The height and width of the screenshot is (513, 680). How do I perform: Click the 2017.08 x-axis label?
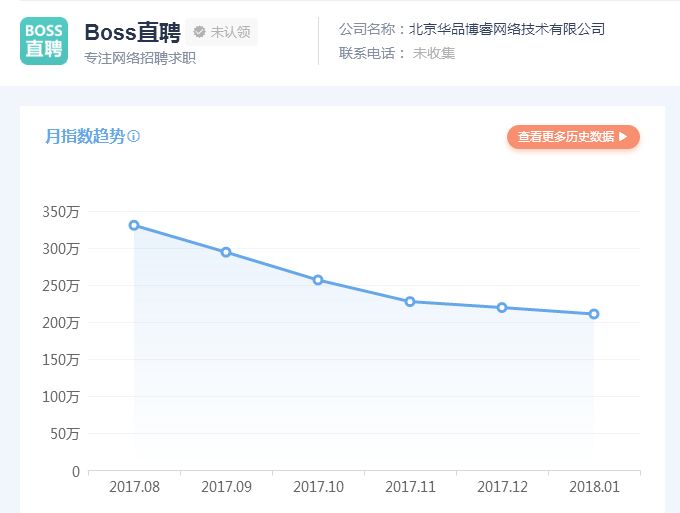click(x=134, y=487)
